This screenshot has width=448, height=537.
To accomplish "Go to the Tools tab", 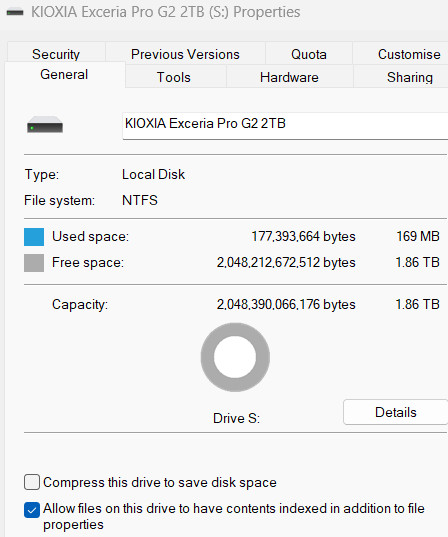I will pyautogui.click(x=174, y=77).
